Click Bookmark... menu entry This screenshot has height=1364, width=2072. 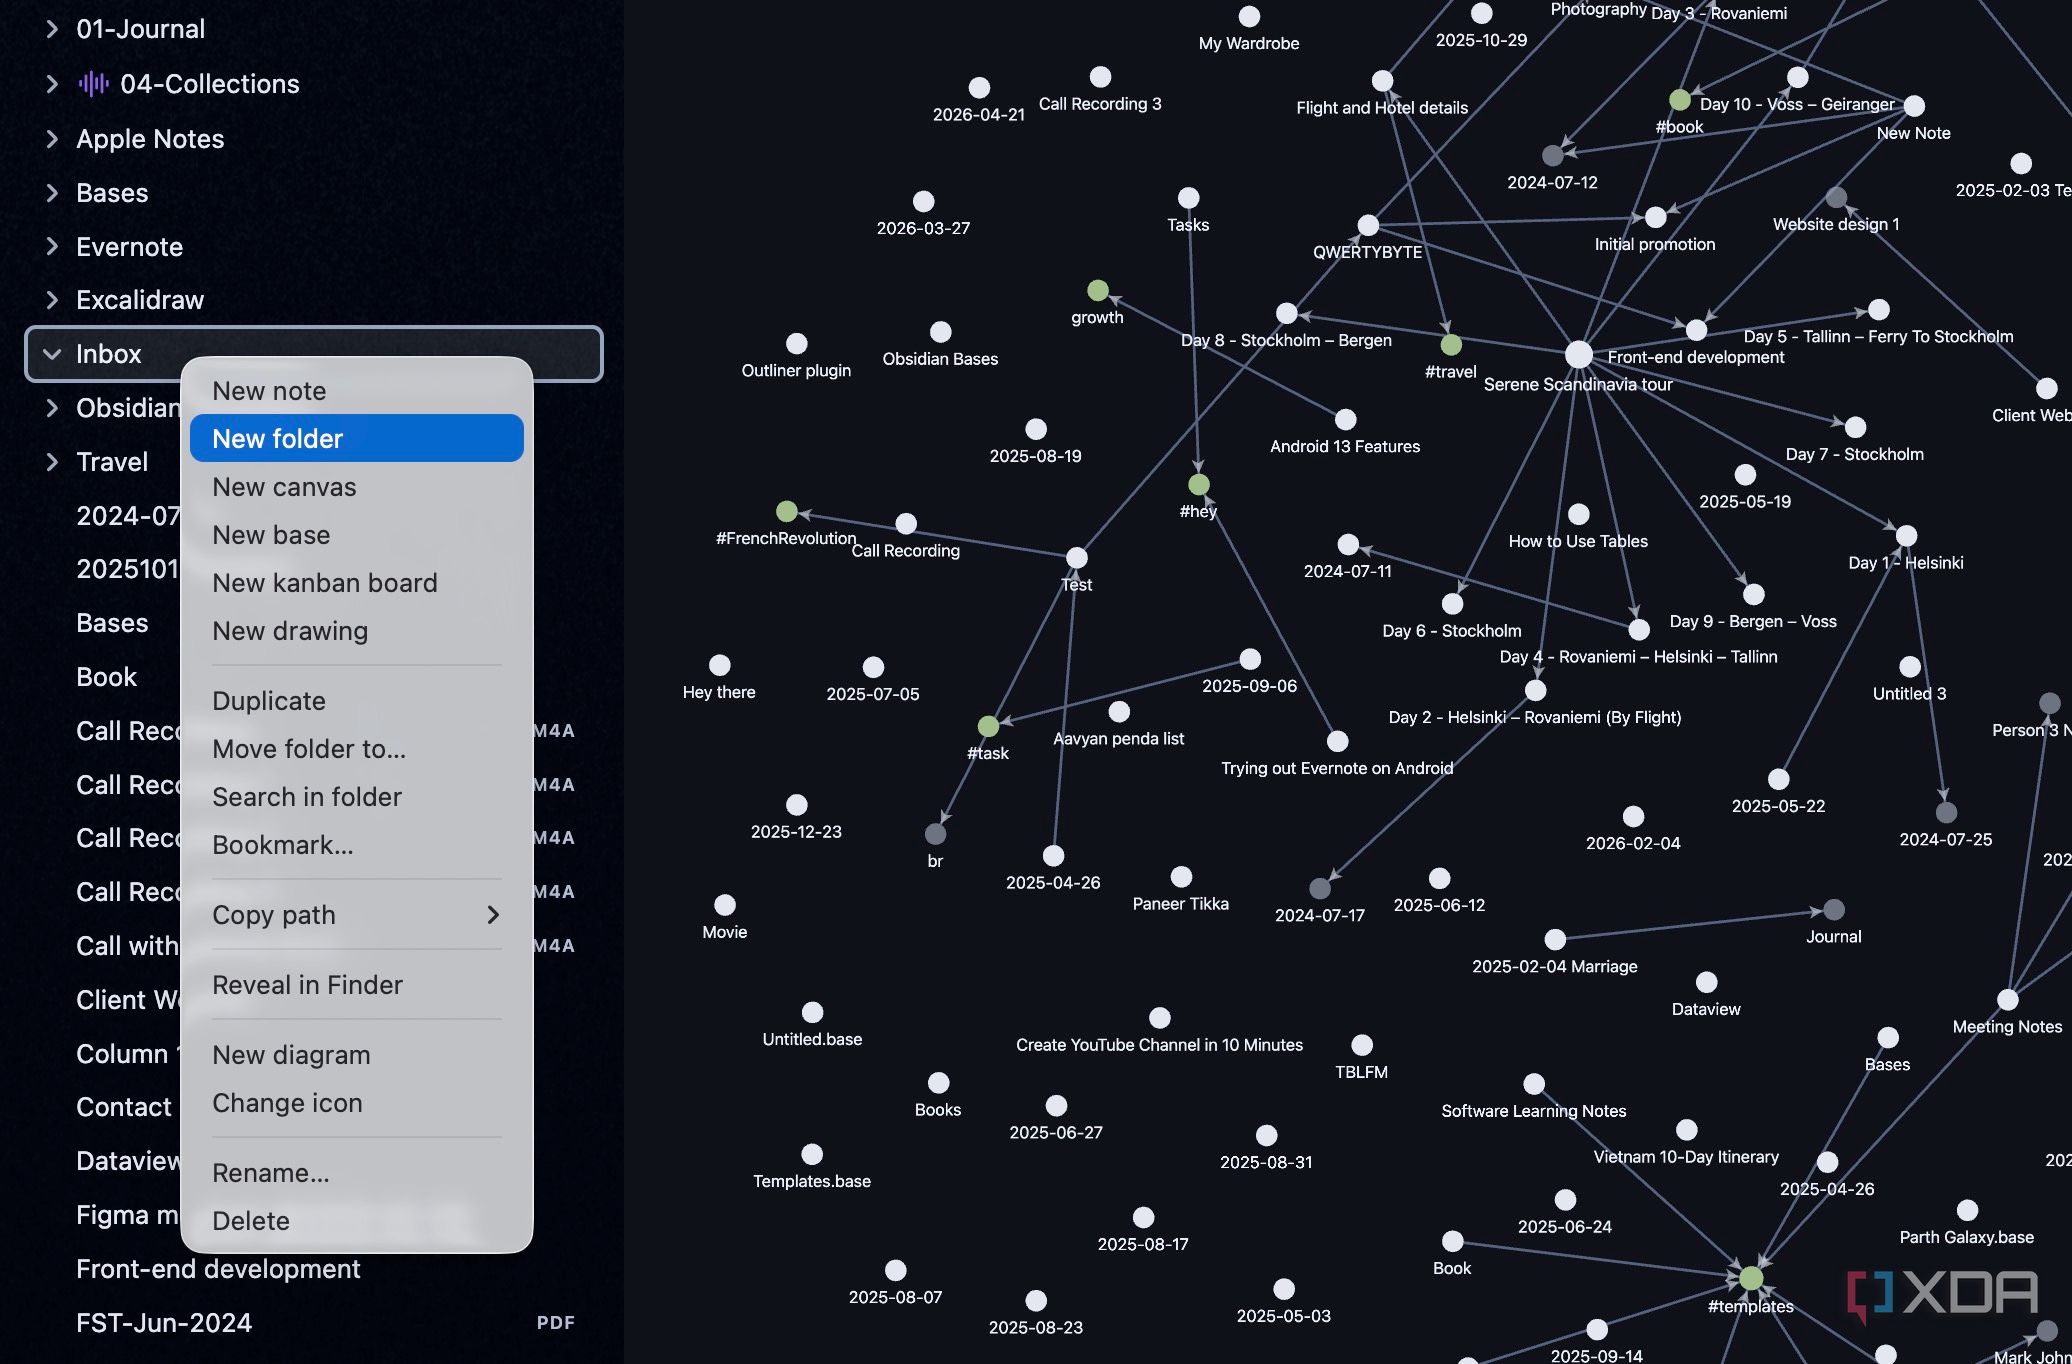pos(357,845)
